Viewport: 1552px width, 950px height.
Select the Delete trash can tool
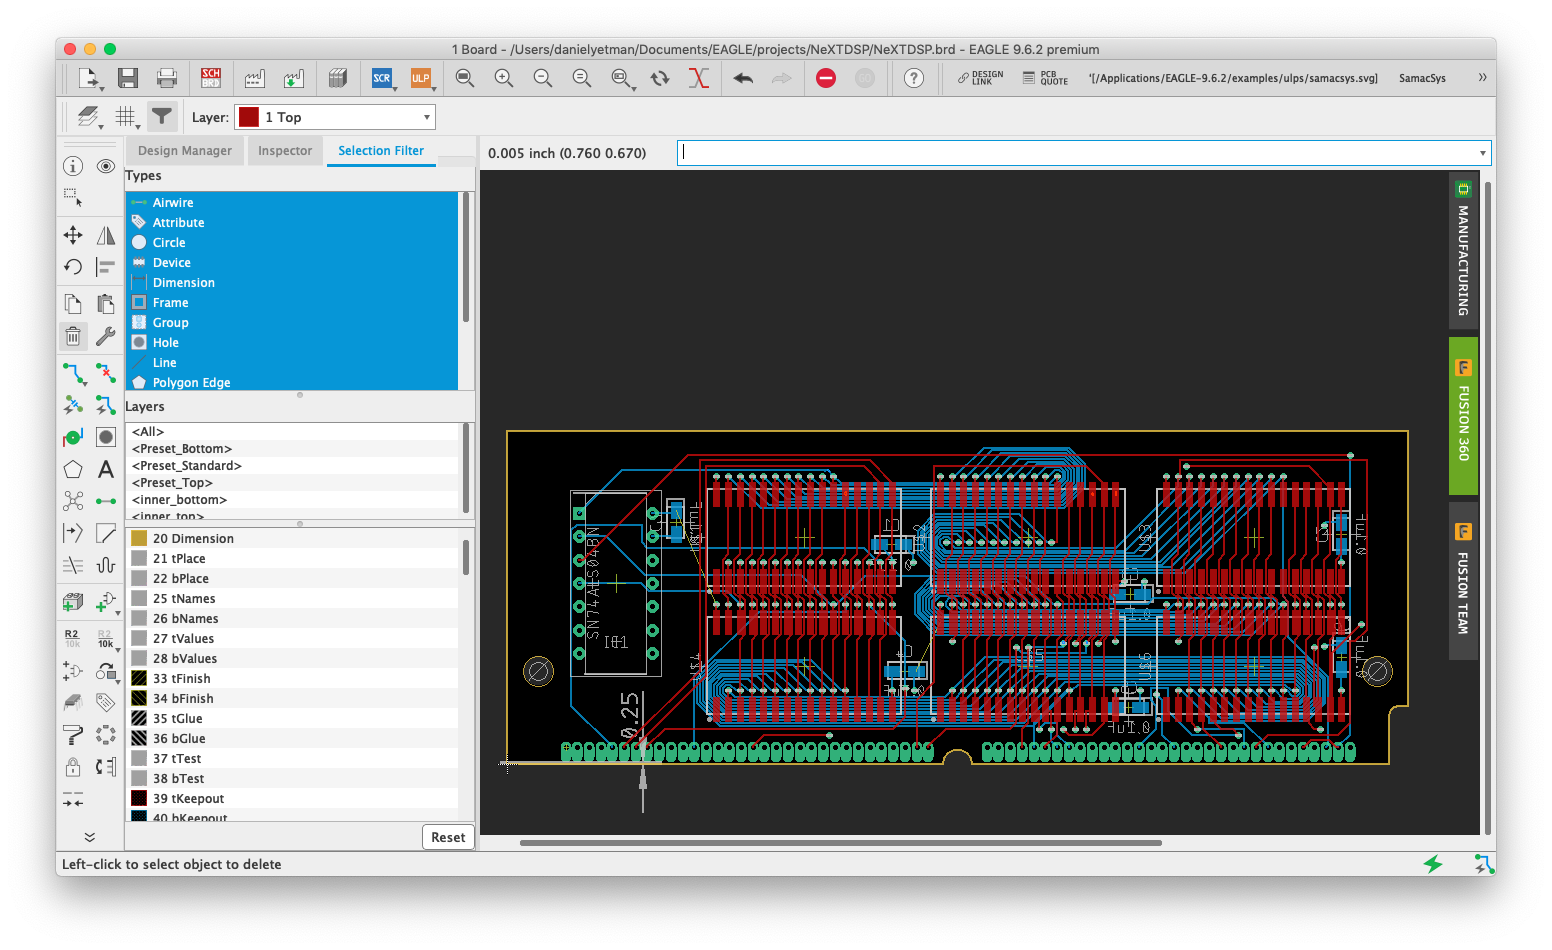[73, 336]
